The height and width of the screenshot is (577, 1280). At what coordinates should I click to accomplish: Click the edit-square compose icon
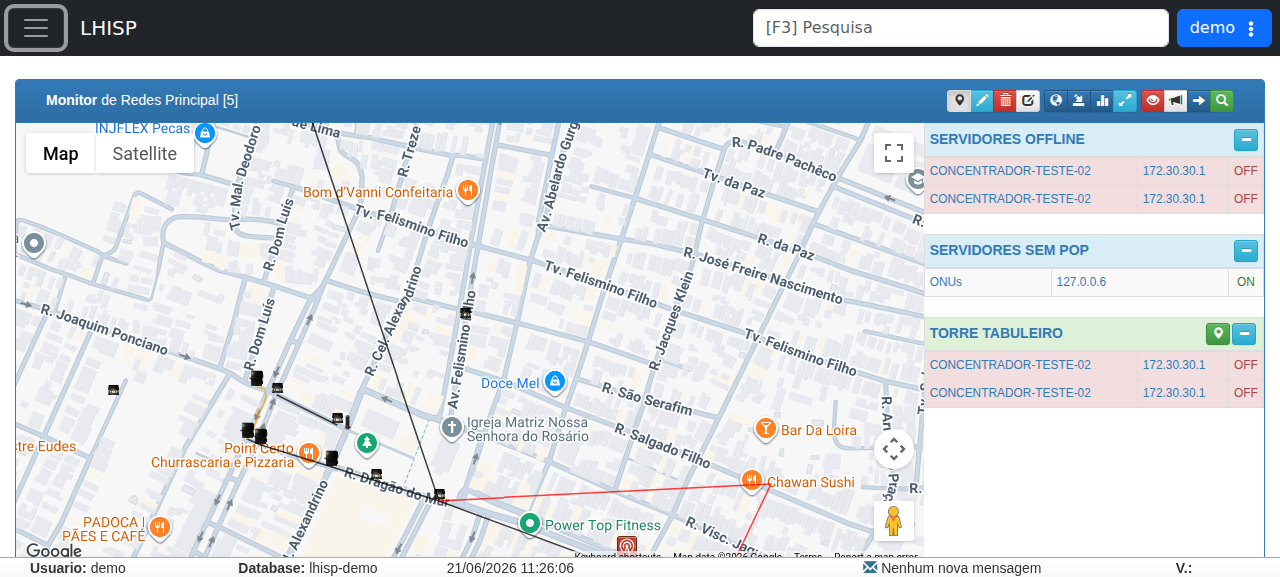point(1027,100)
